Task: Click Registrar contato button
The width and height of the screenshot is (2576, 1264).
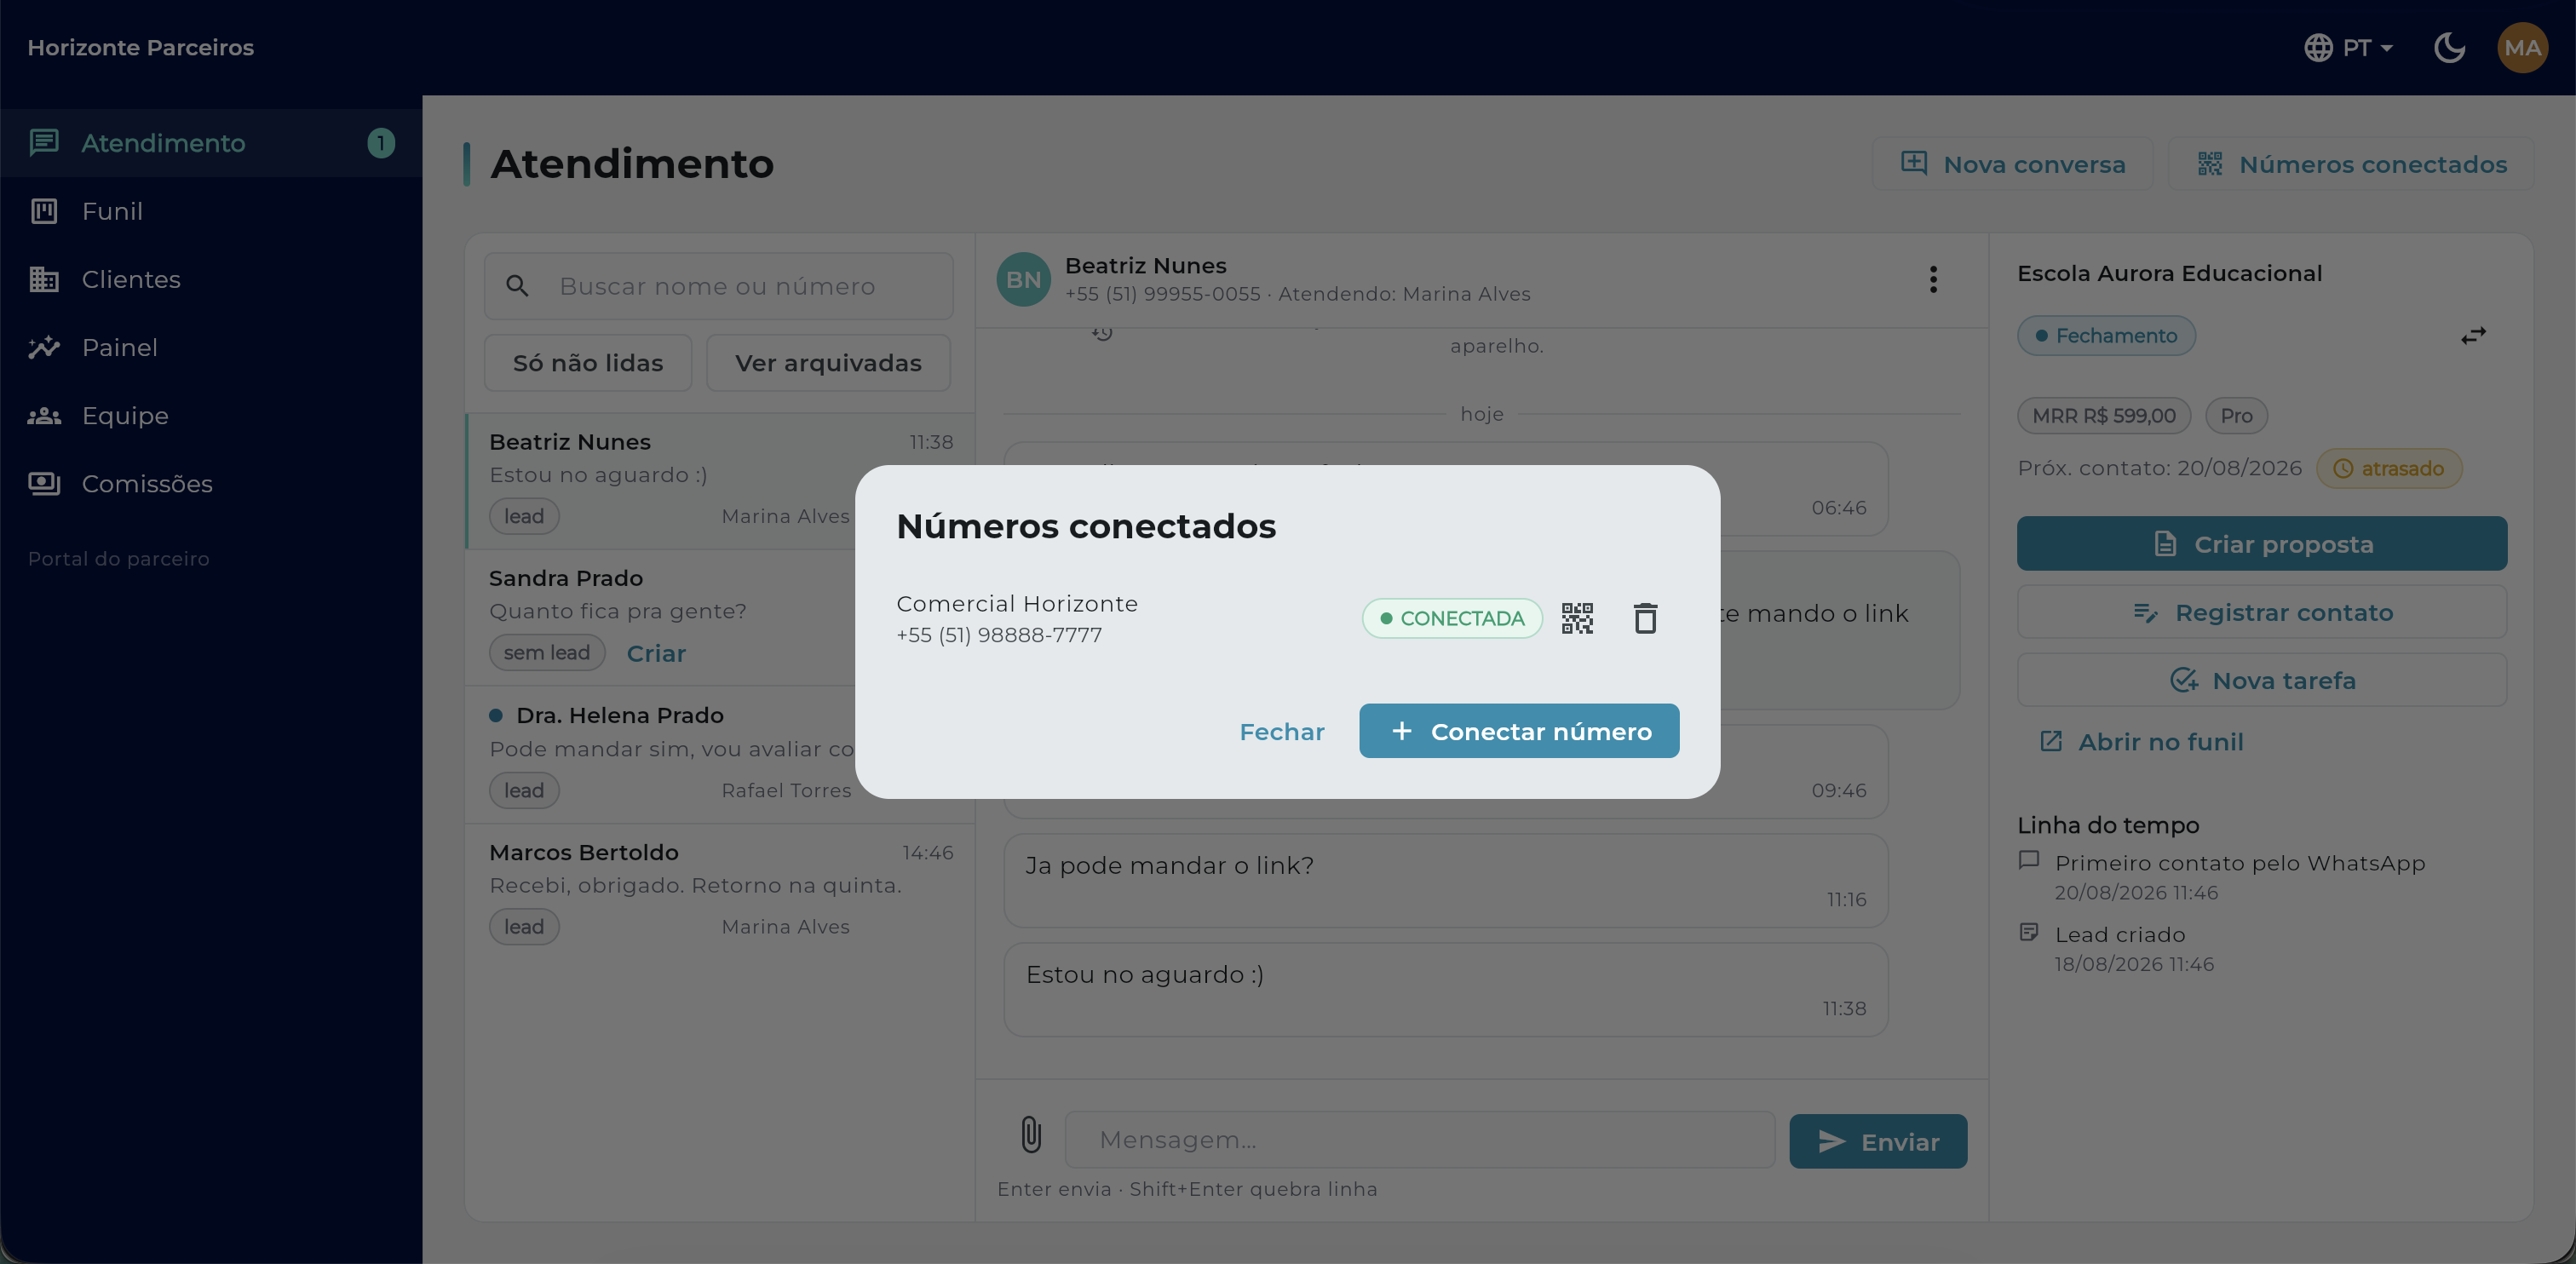Action: 2261,612
